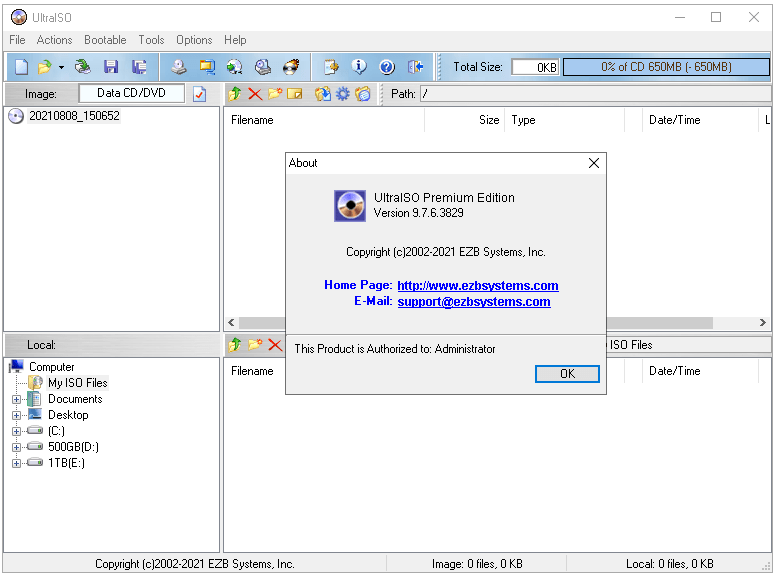Click the Compress ISO toolbar icon

tap(207, 67)
